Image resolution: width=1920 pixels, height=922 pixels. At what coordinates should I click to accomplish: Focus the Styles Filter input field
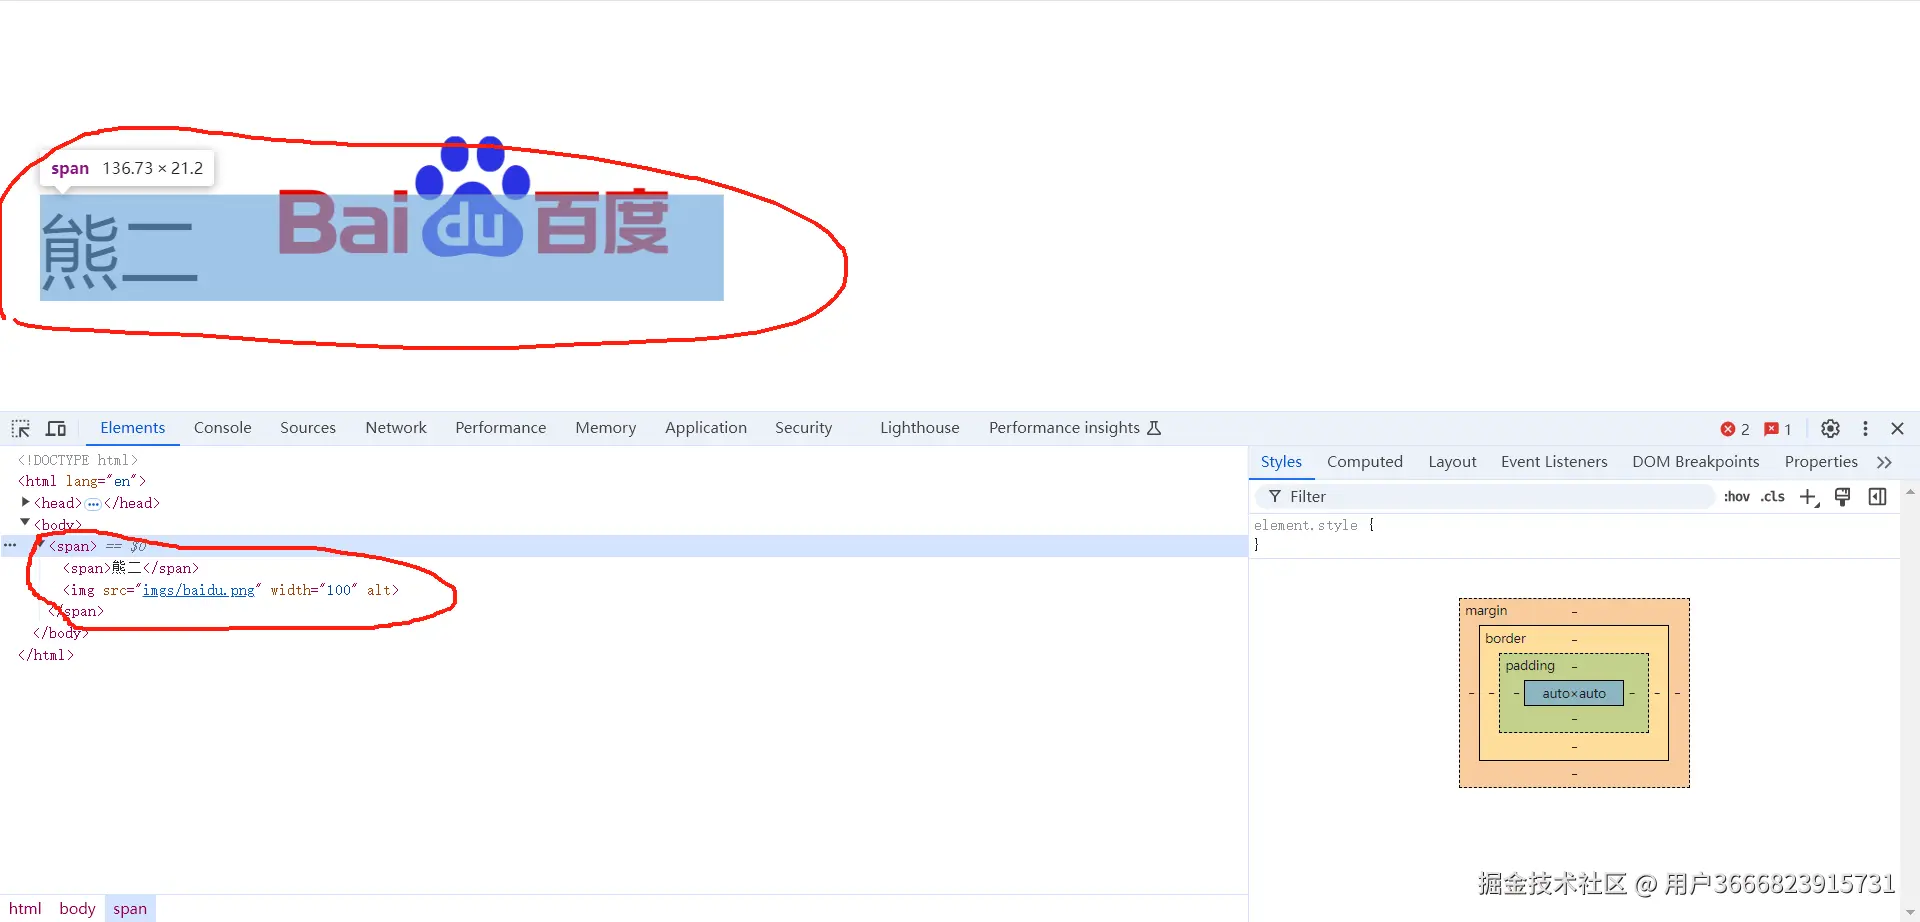(x=1484, y=497)
